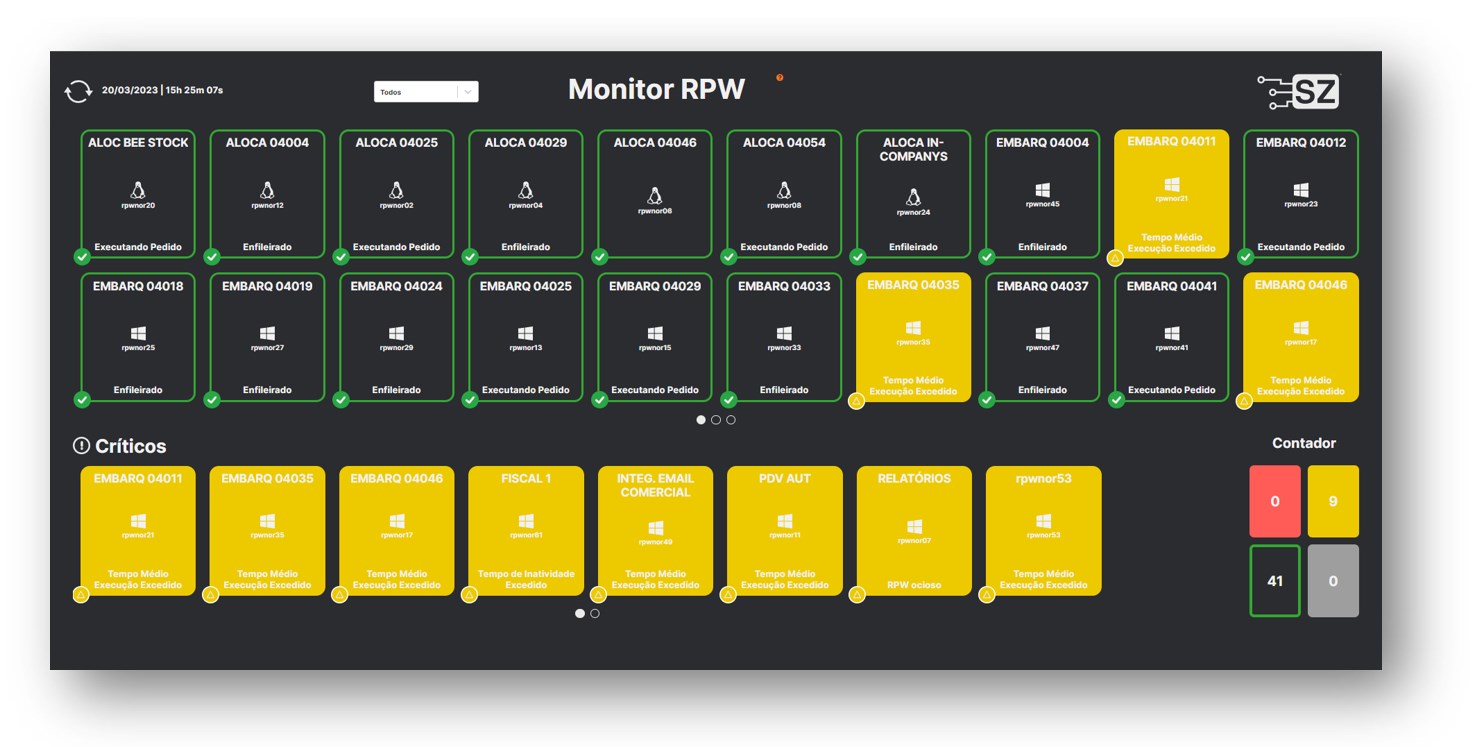Click the red counter tile showing 0
This screenshot has height=747, width=1478.
coord(1274,501)
